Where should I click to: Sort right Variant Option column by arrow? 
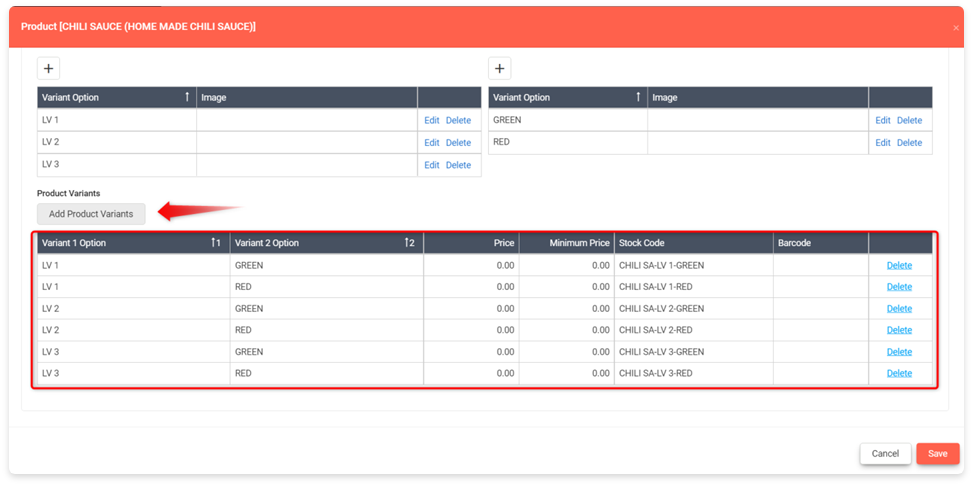[x=638, y=97]
